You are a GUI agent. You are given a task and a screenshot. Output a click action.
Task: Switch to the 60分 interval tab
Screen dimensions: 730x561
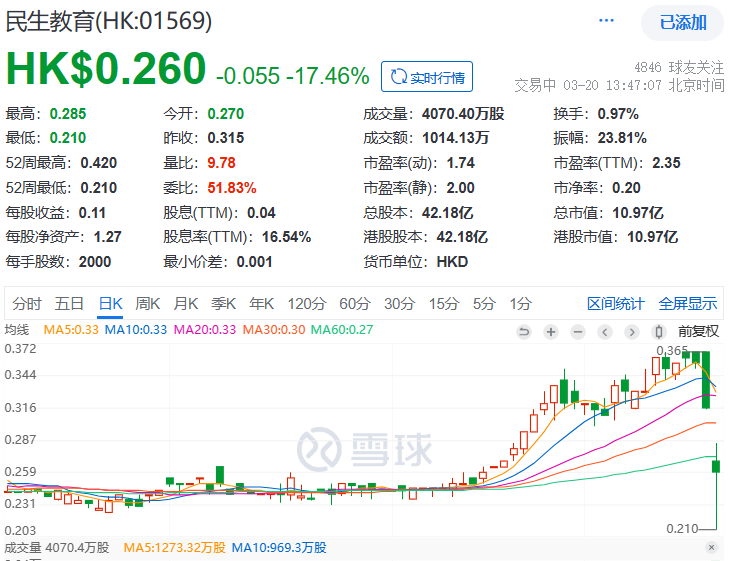(354, 303)
